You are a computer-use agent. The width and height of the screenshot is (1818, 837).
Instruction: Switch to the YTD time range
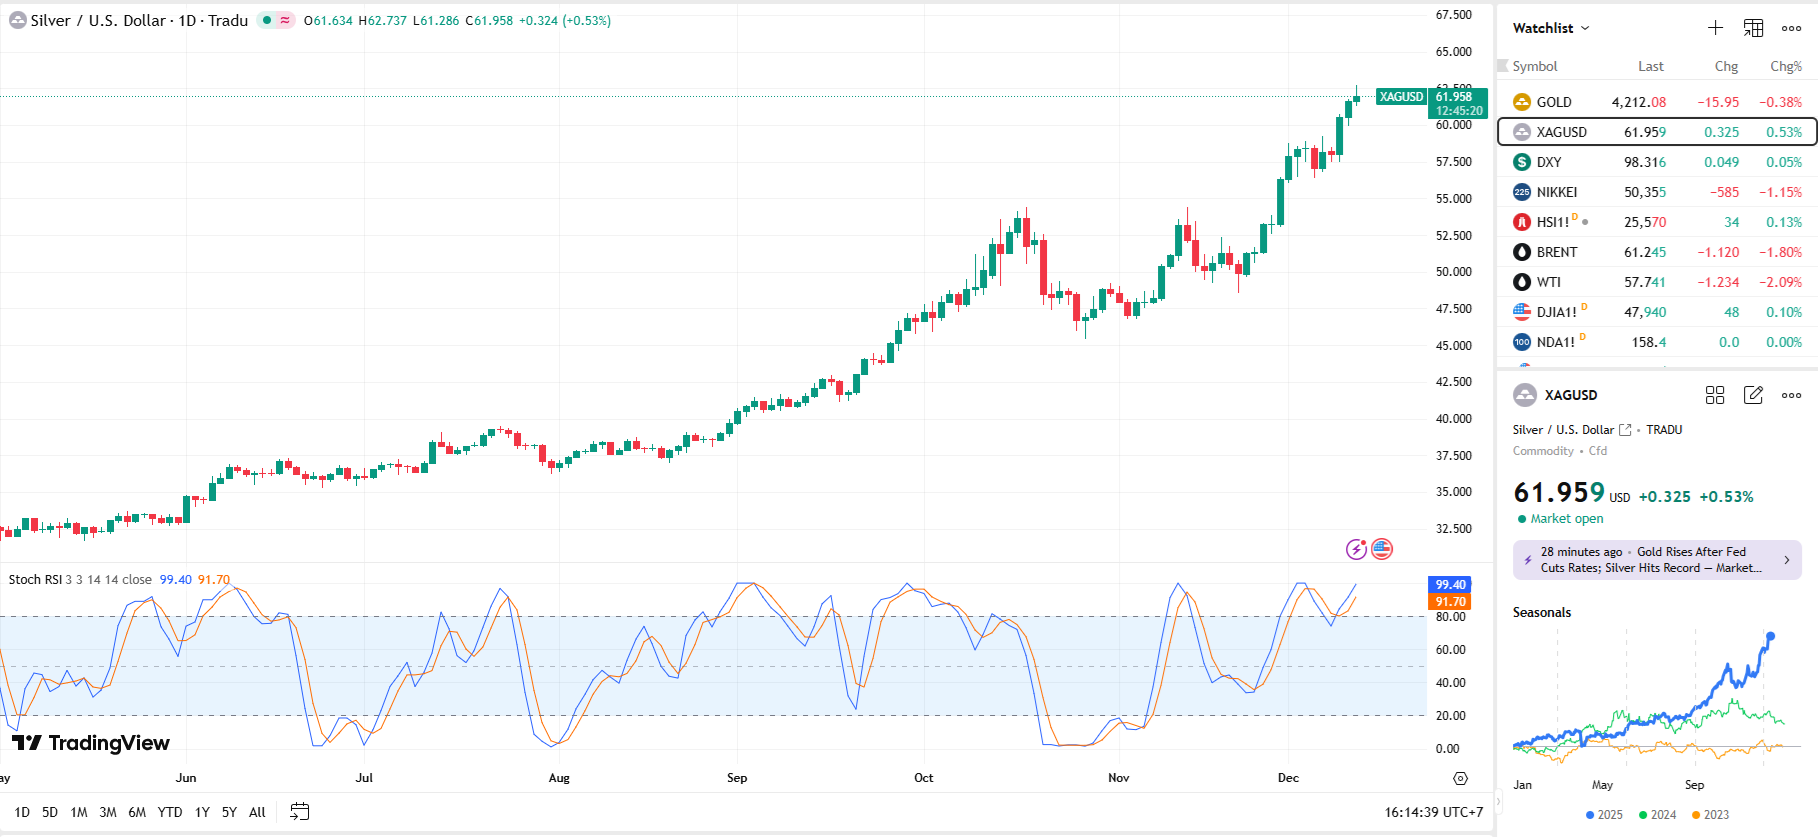point(170,812)
